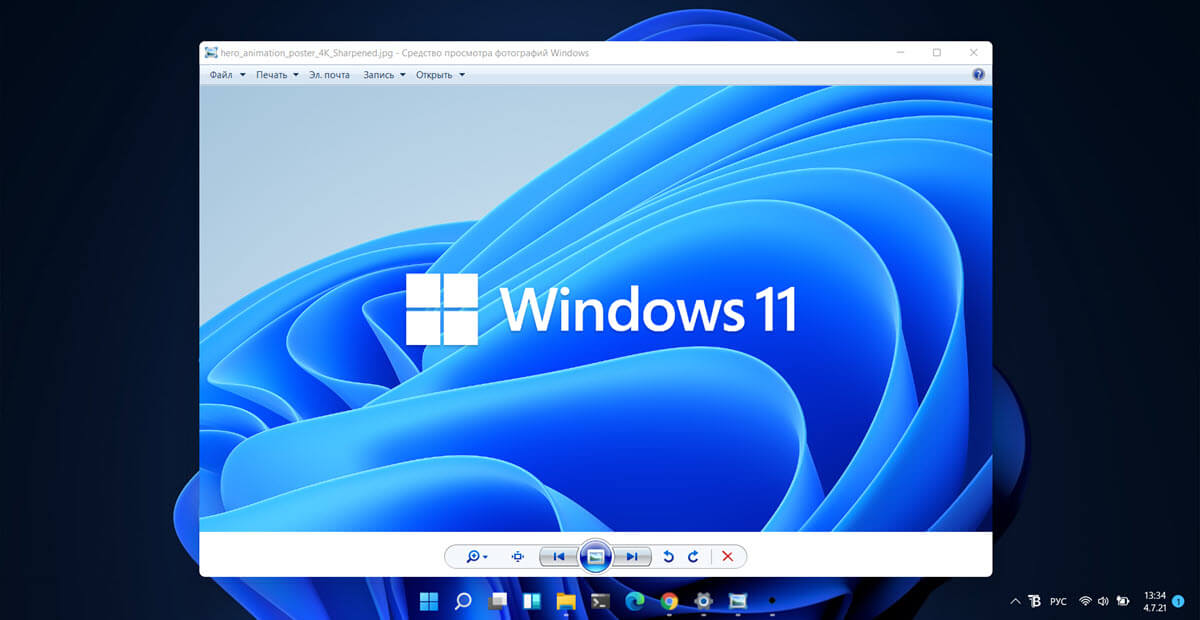Image resolution: width=1200 pixels, height=620 pixels.
Task: Open the Файл menu
Action: pyautogui.click(x=227, y=75)
